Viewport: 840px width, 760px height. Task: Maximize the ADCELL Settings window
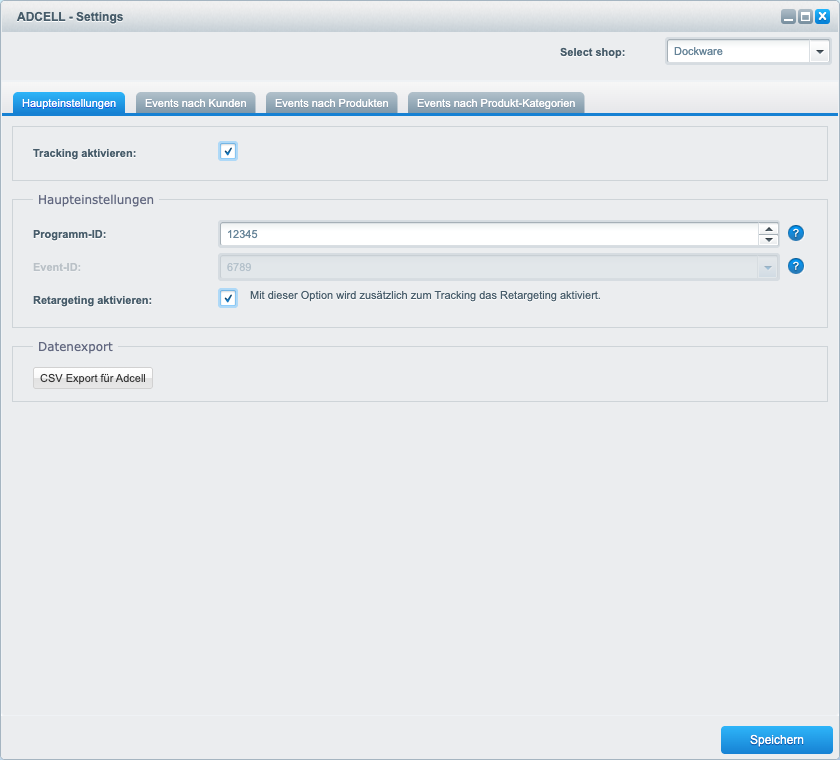pos(805,17)
